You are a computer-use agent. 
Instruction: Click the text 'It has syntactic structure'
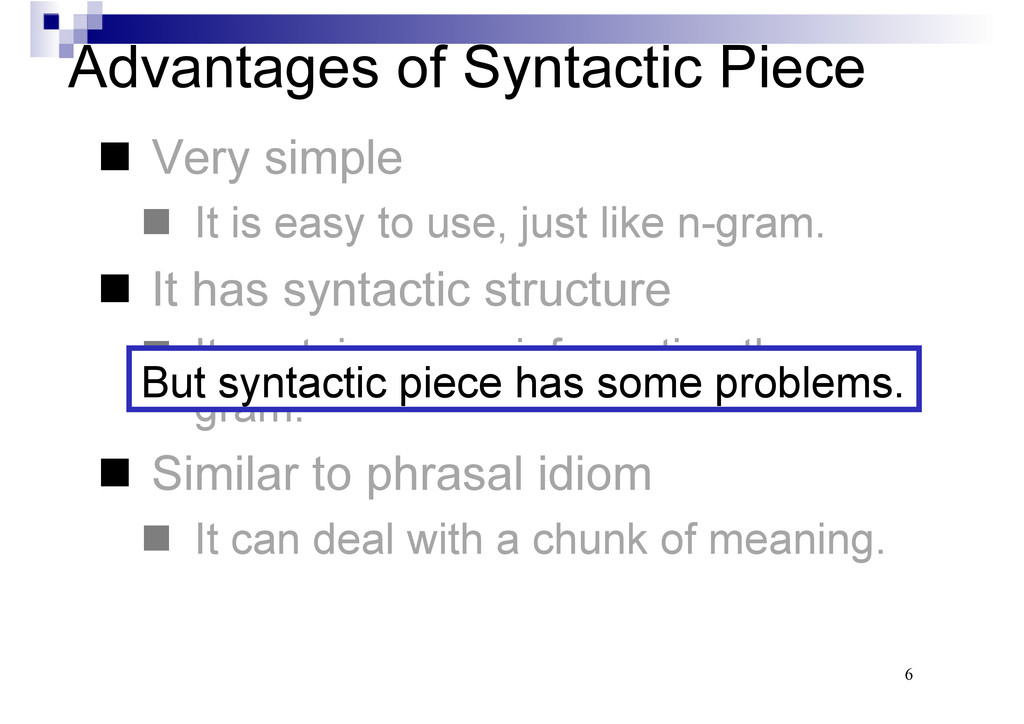click(411, 290)
